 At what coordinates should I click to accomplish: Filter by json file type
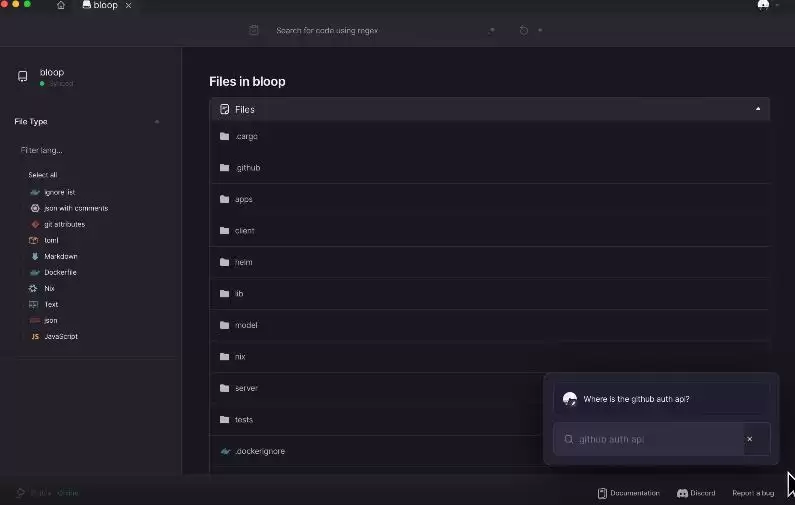(51, 320)
